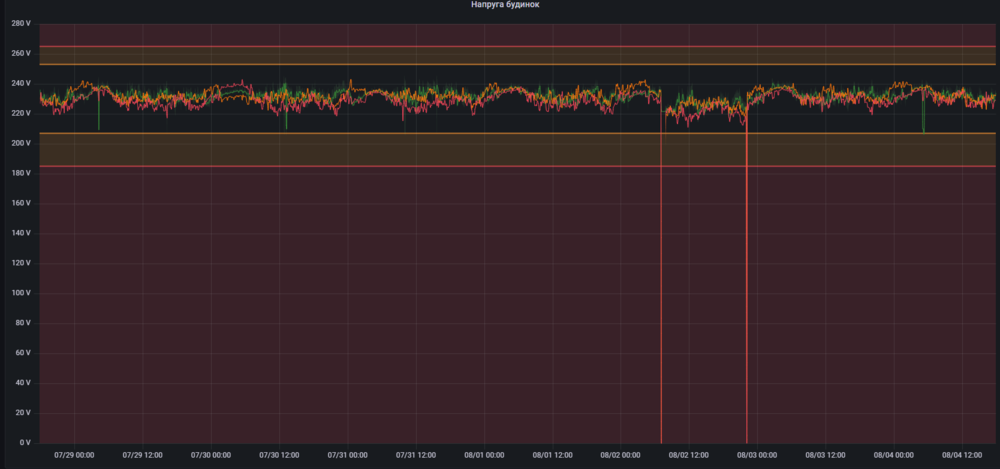This screenshot has height=469, width=1000.
Task: Click the green voltage dip on 07/29
Action: pyautogui.click(x=98, y=120)
